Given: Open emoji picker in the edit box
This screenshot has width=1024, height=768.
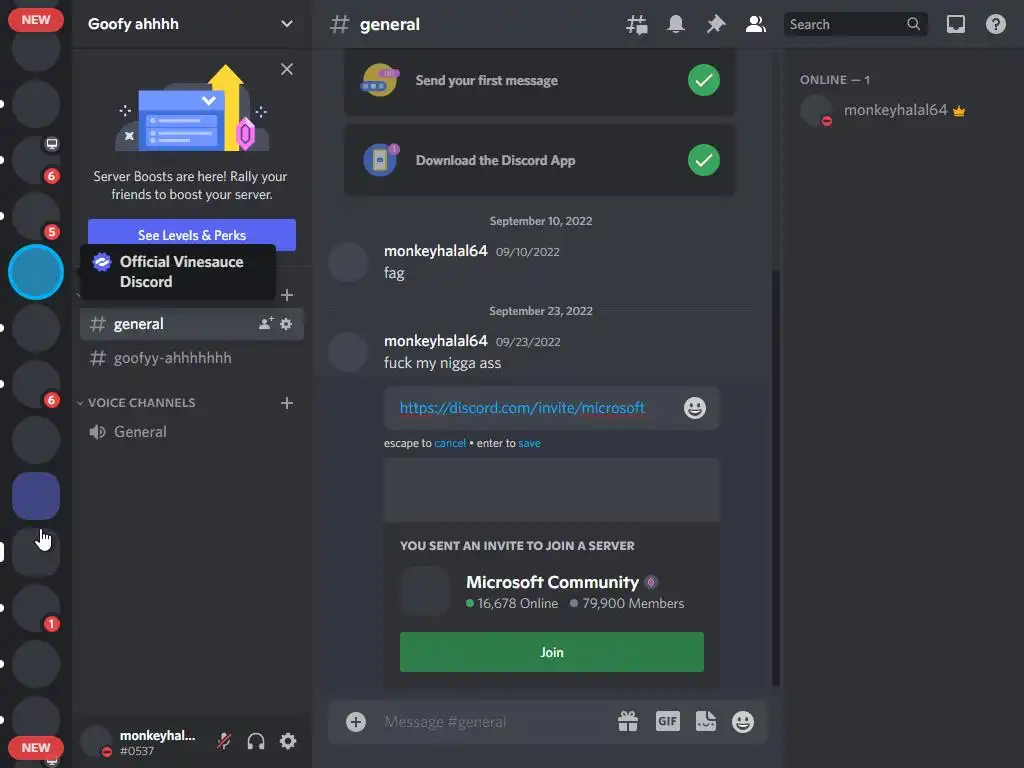Looking at the screenshot, I should [x=695, y=408].
